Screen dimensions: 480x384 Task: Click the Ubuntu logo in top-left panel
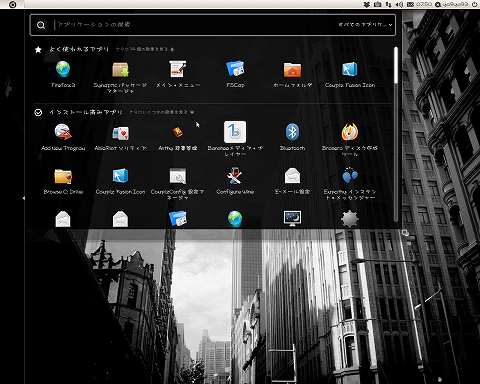pos(12,4)
